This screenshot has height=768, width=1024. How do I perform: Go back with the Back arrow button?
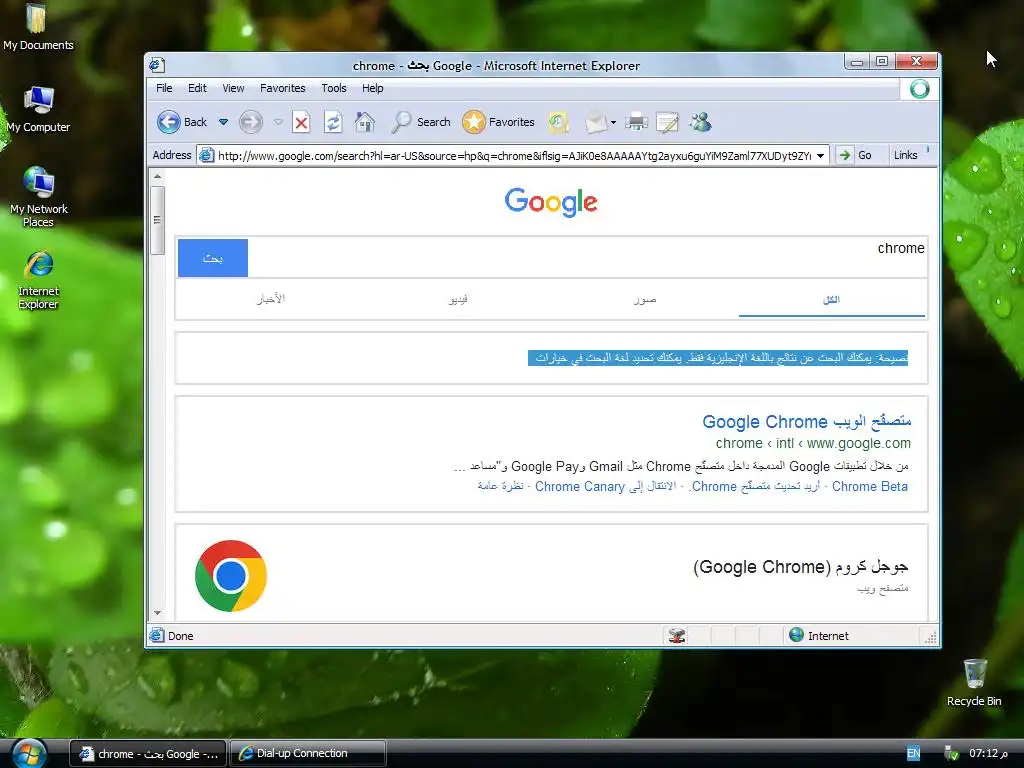coord(182,122)
